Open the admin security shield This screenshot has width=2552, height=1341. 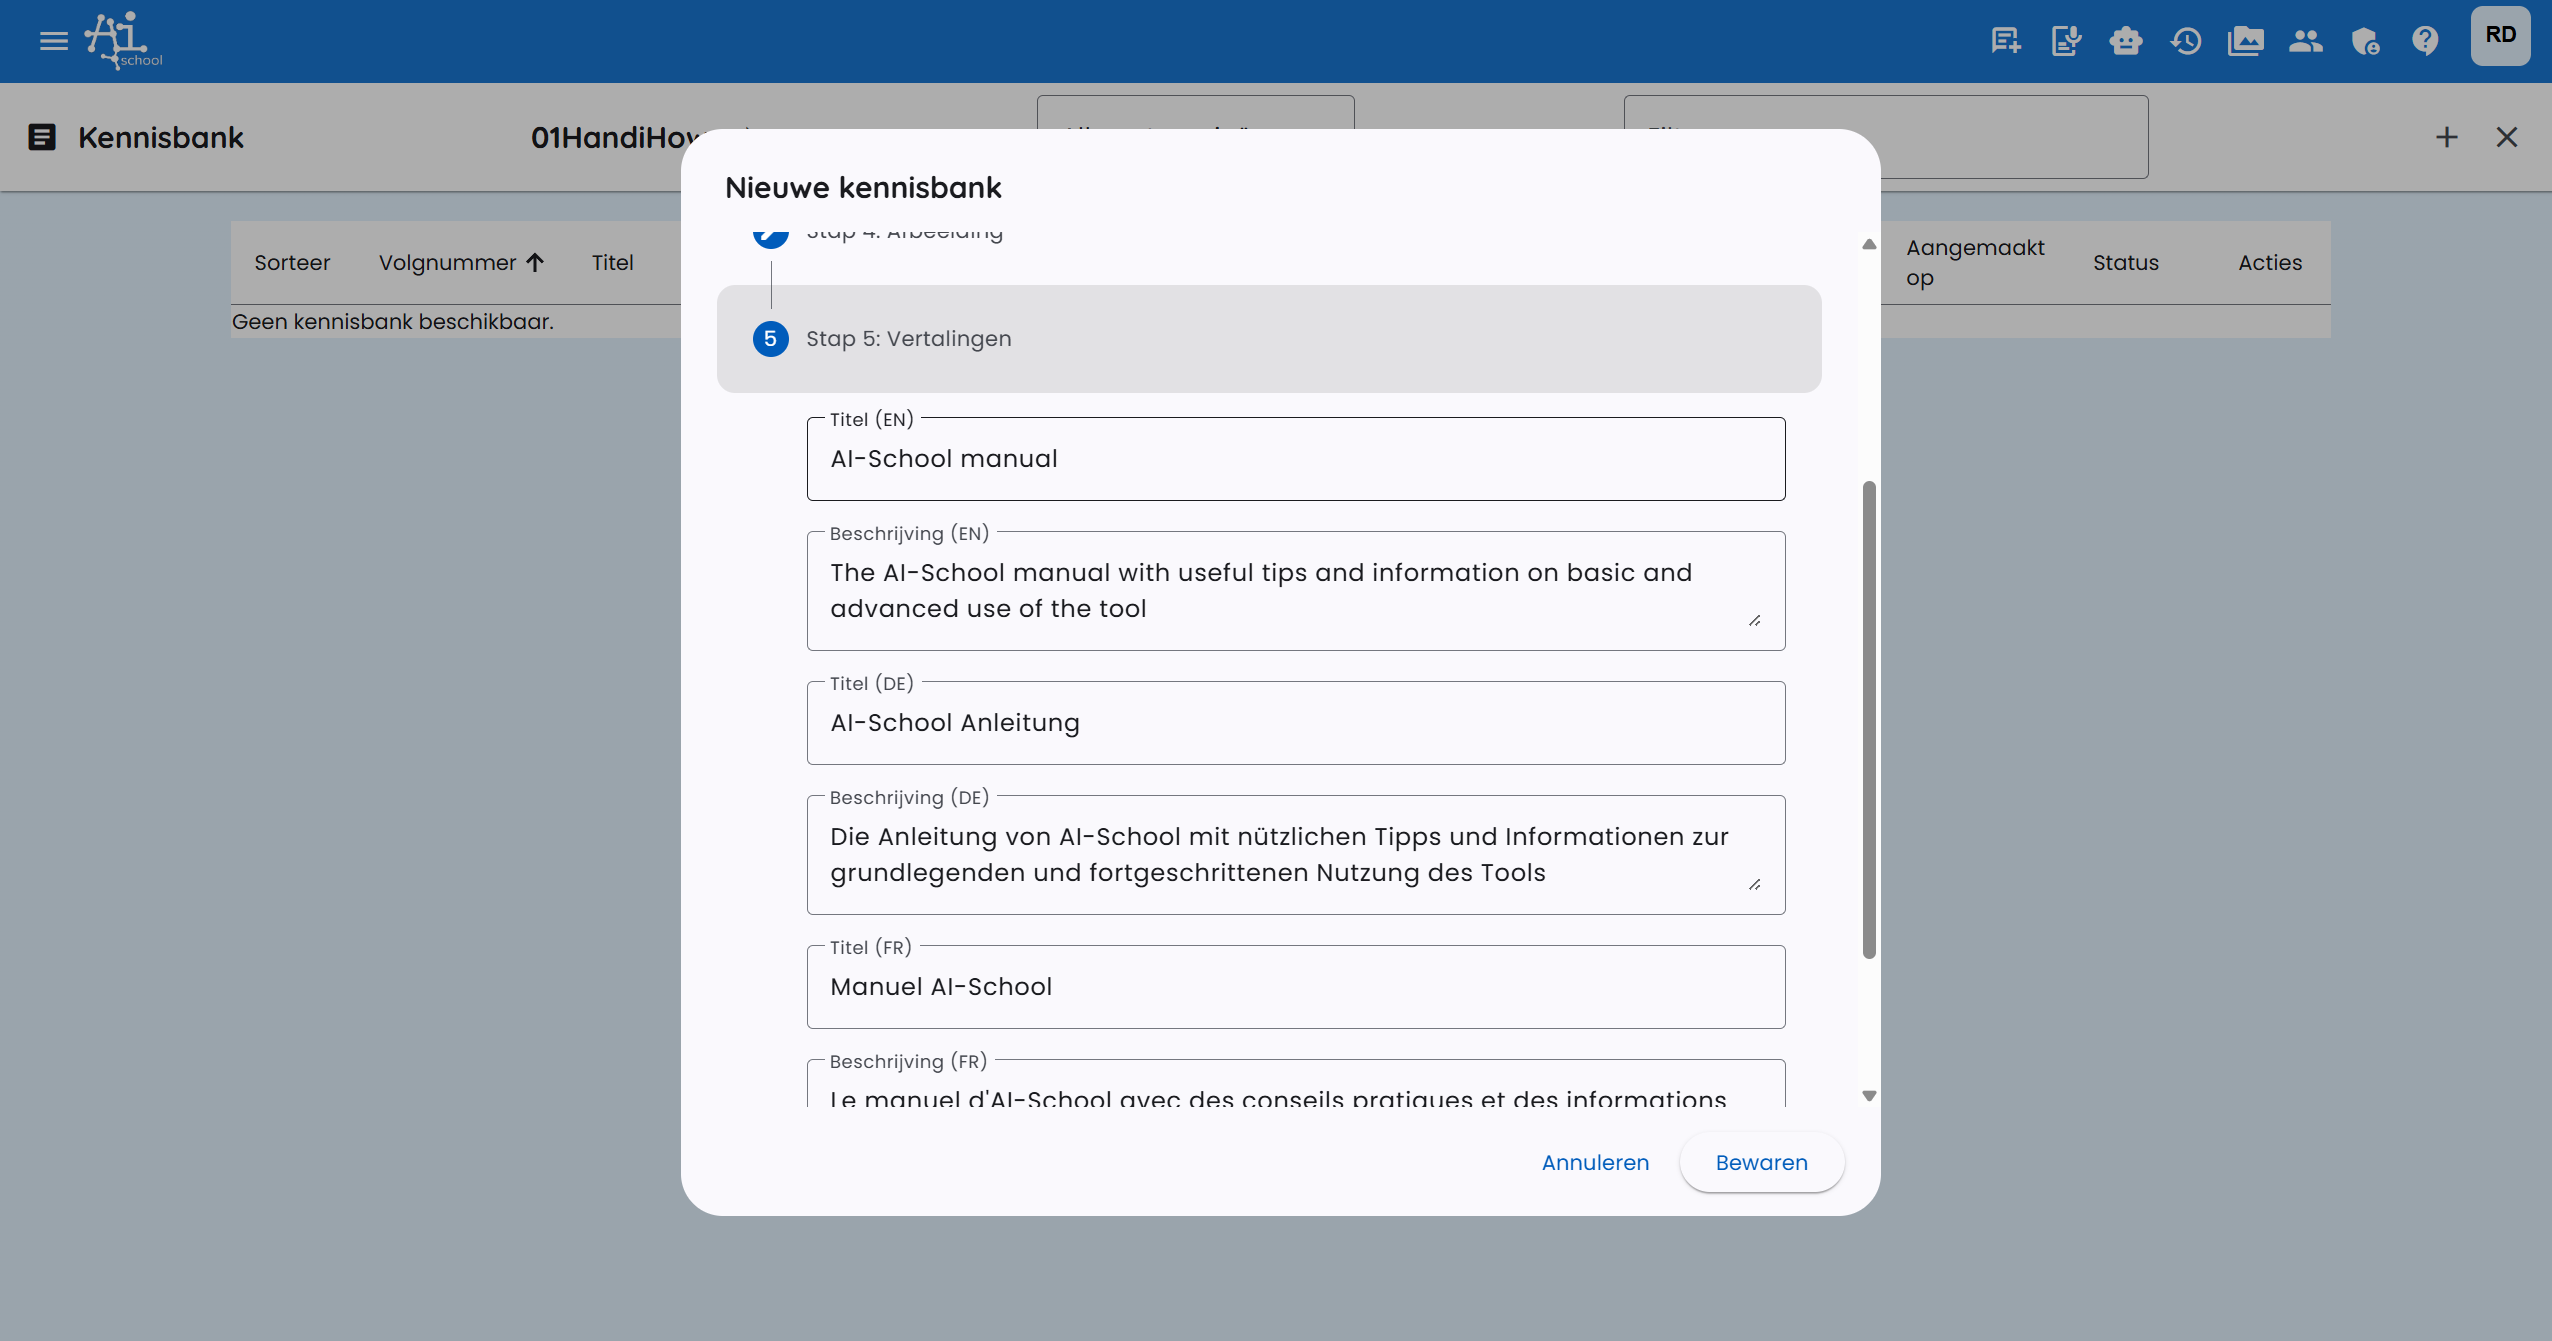point(2366,40)
